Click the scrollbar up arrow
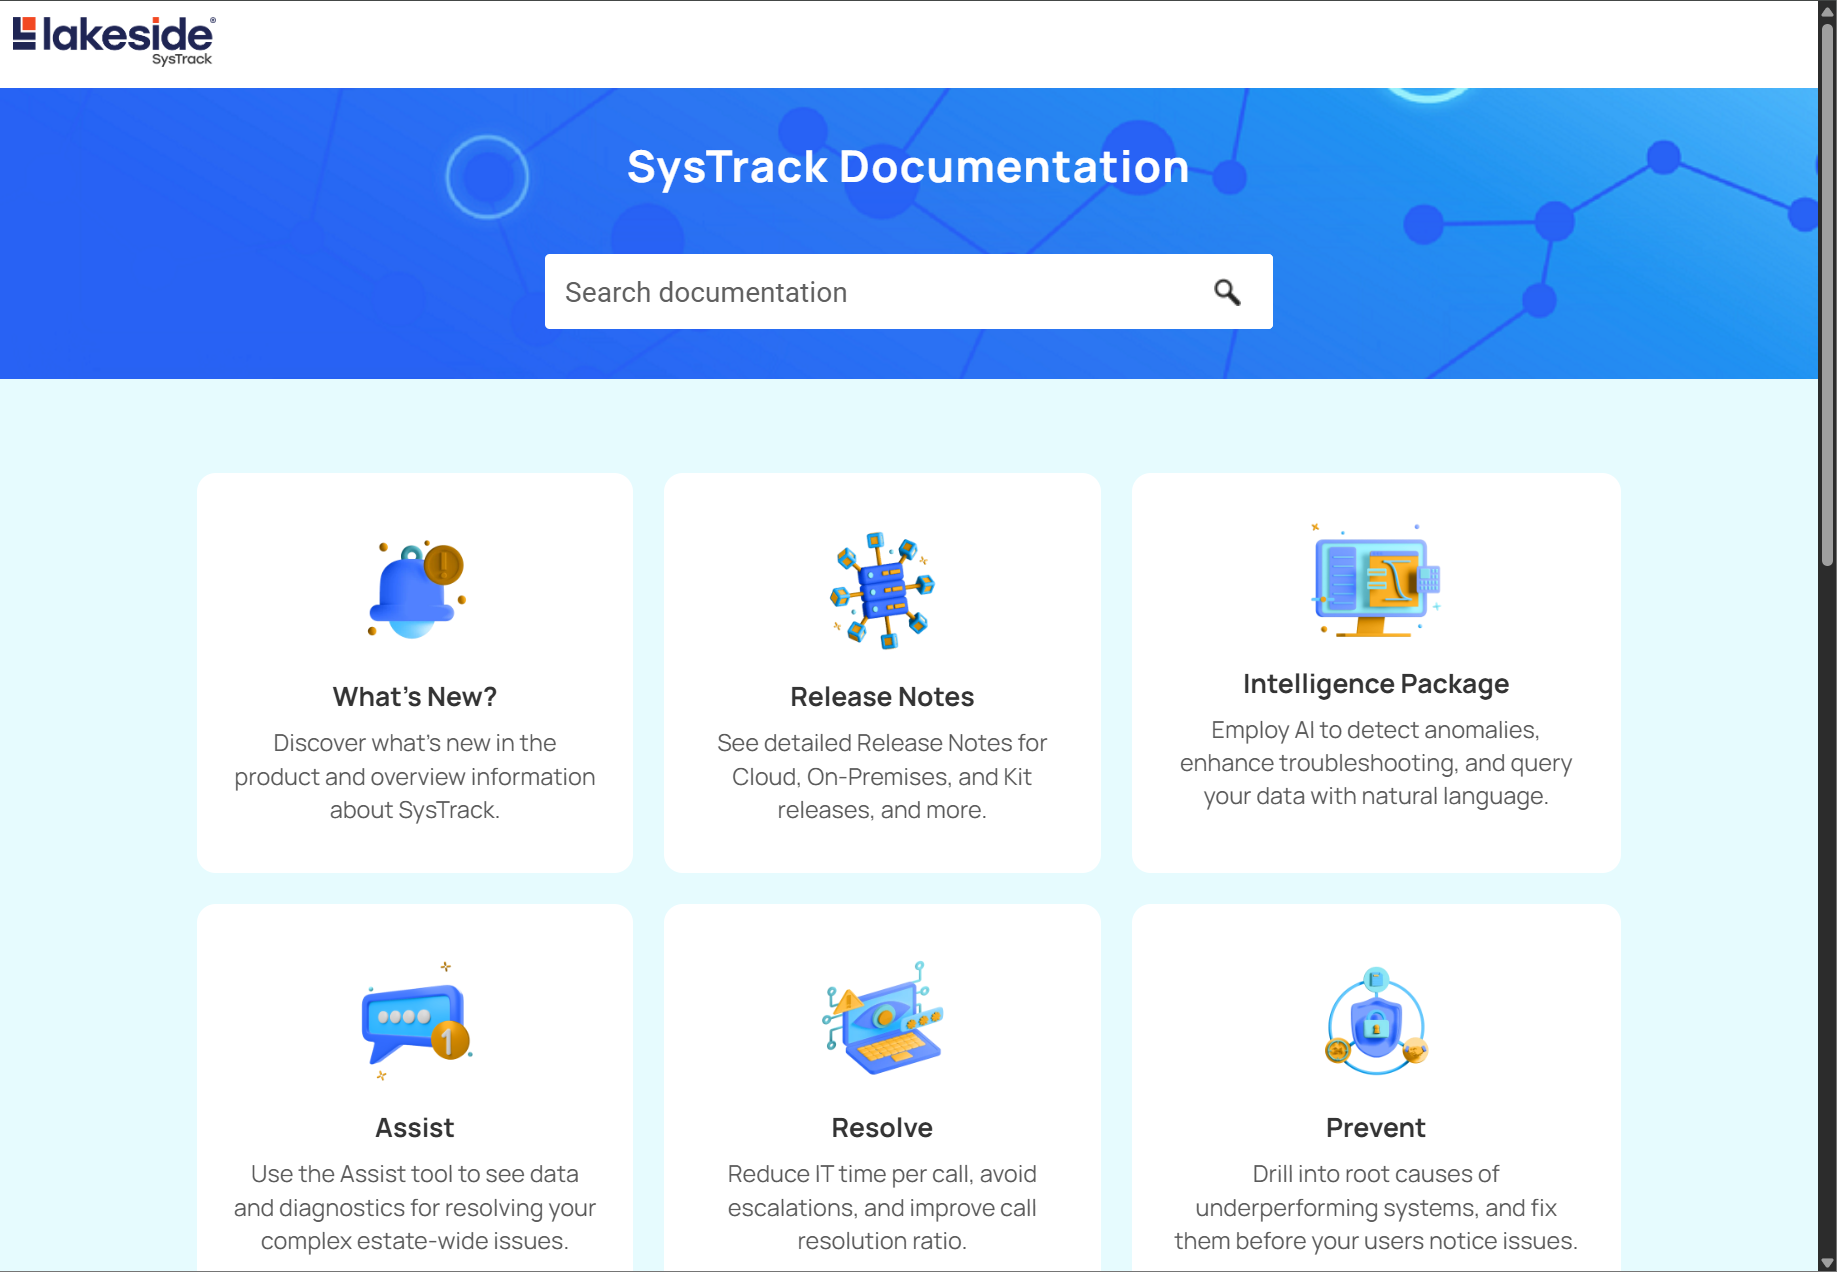 click(x=1828, y=11)
